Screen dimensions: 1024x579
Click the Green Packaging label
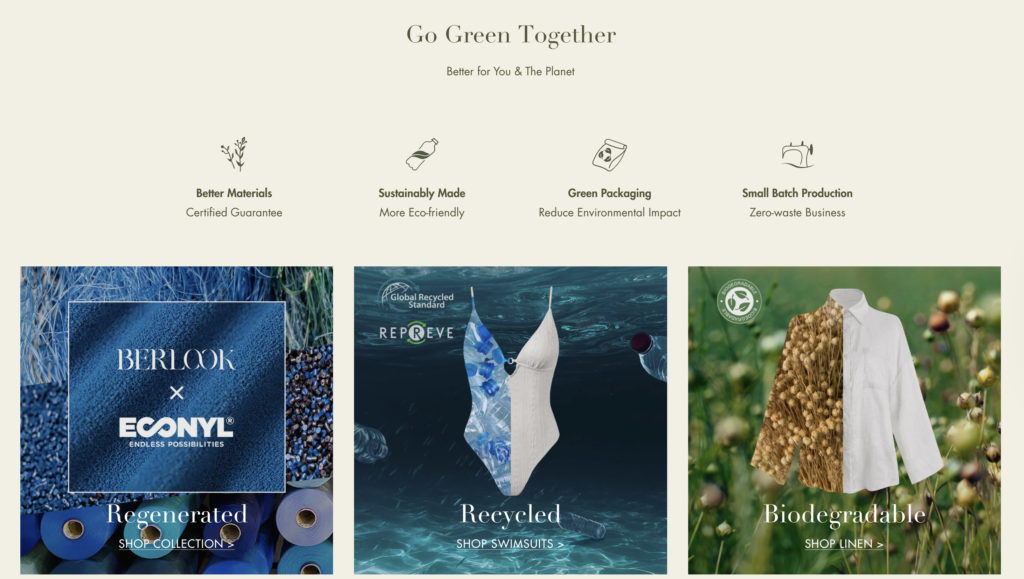609,193
